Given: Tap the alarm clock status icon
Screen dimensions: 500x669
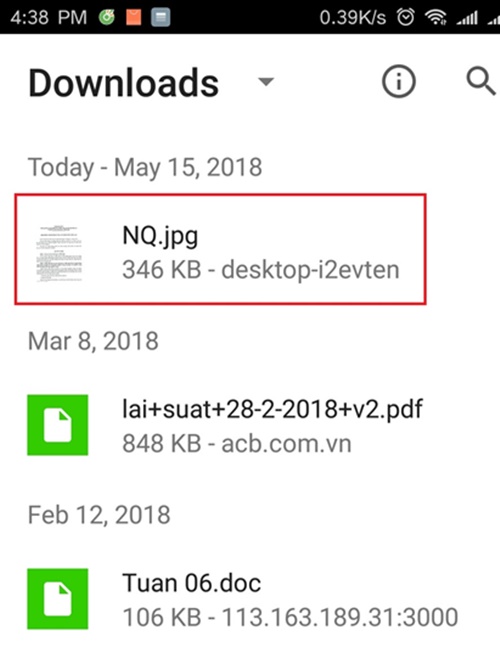Looking at the screenshot, I should (405, 17).
